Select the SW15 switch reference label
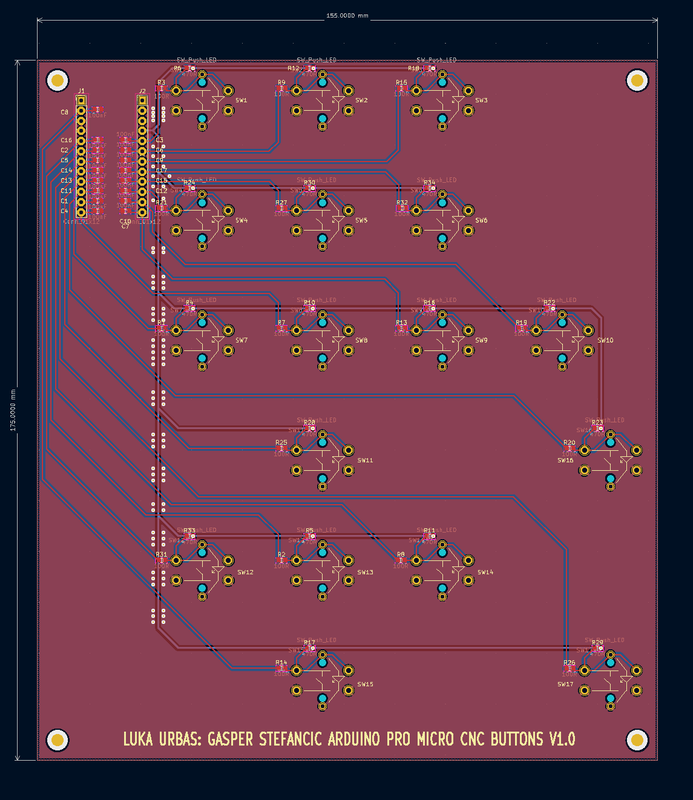The image size is (693, 800). click(x=365, y=684)
